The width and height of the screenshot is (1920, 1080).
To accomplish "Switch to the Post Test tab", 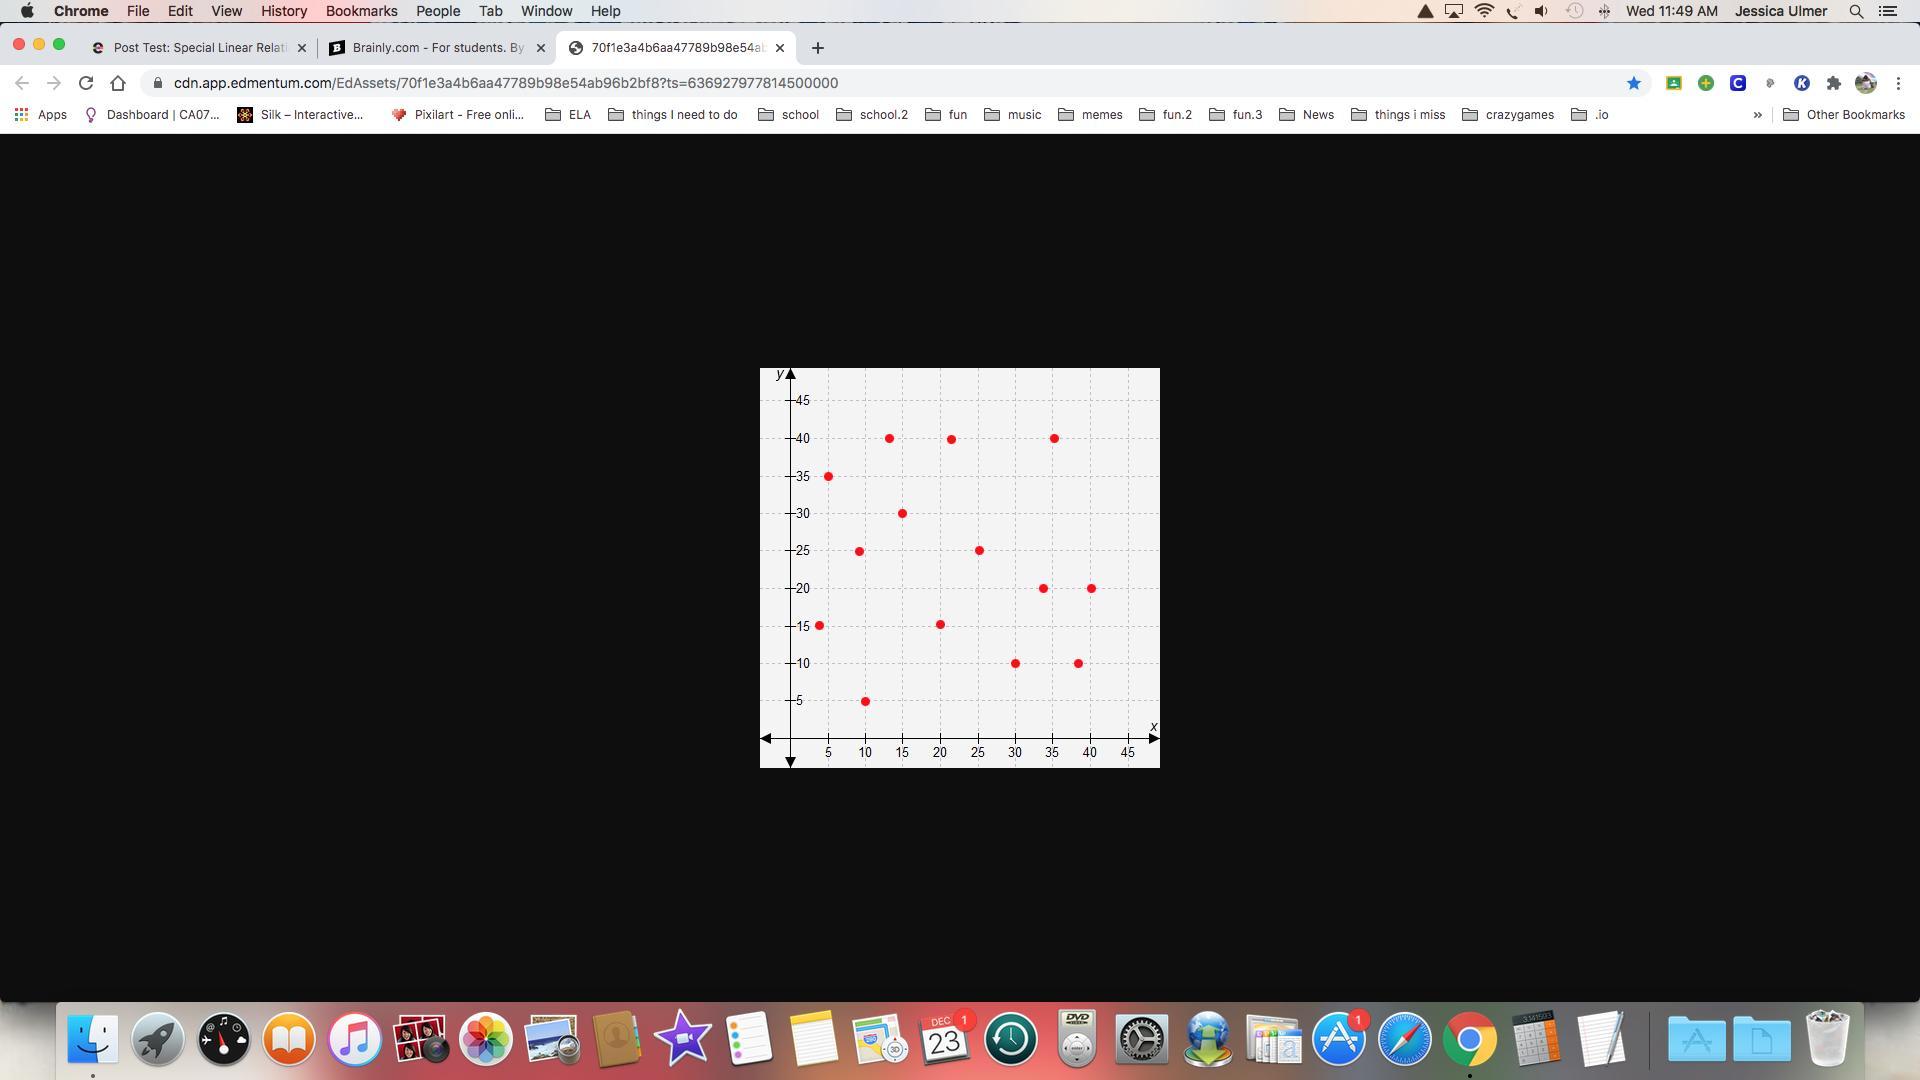I will point(198,48).
